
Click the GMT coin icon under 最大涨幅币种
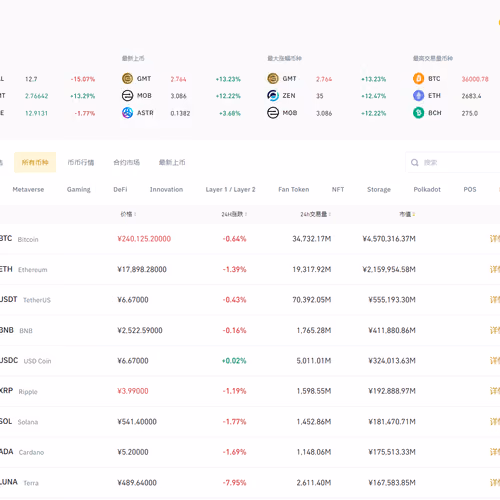coord(273,79)
